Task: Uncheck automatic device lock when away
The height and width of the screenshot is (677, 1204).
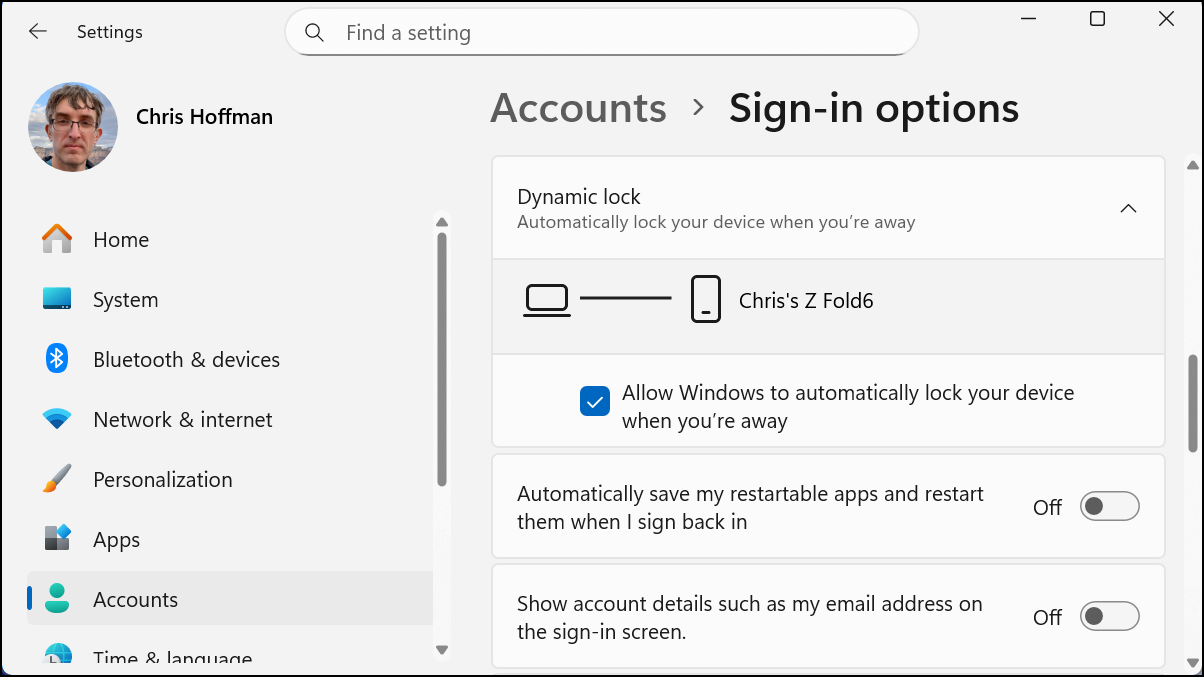Action: pos(594,400)
